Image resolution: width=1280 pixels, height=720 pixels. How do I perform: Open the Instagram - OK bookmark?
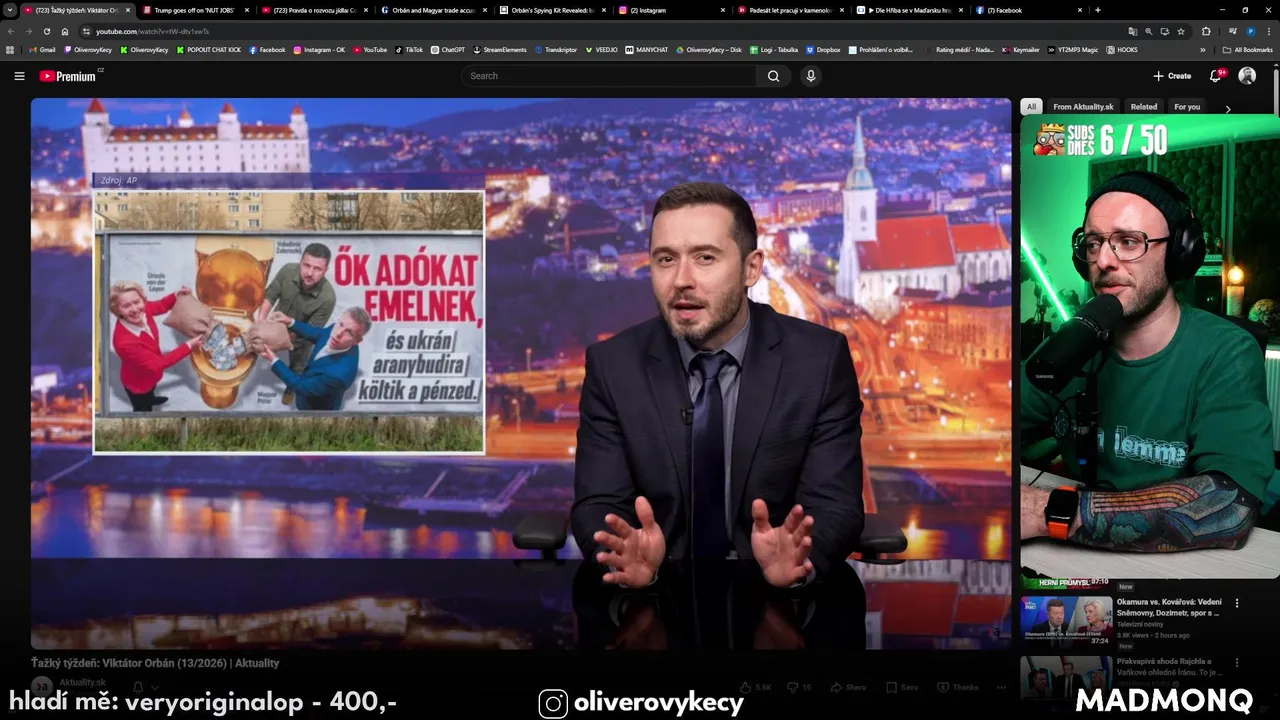319,49
